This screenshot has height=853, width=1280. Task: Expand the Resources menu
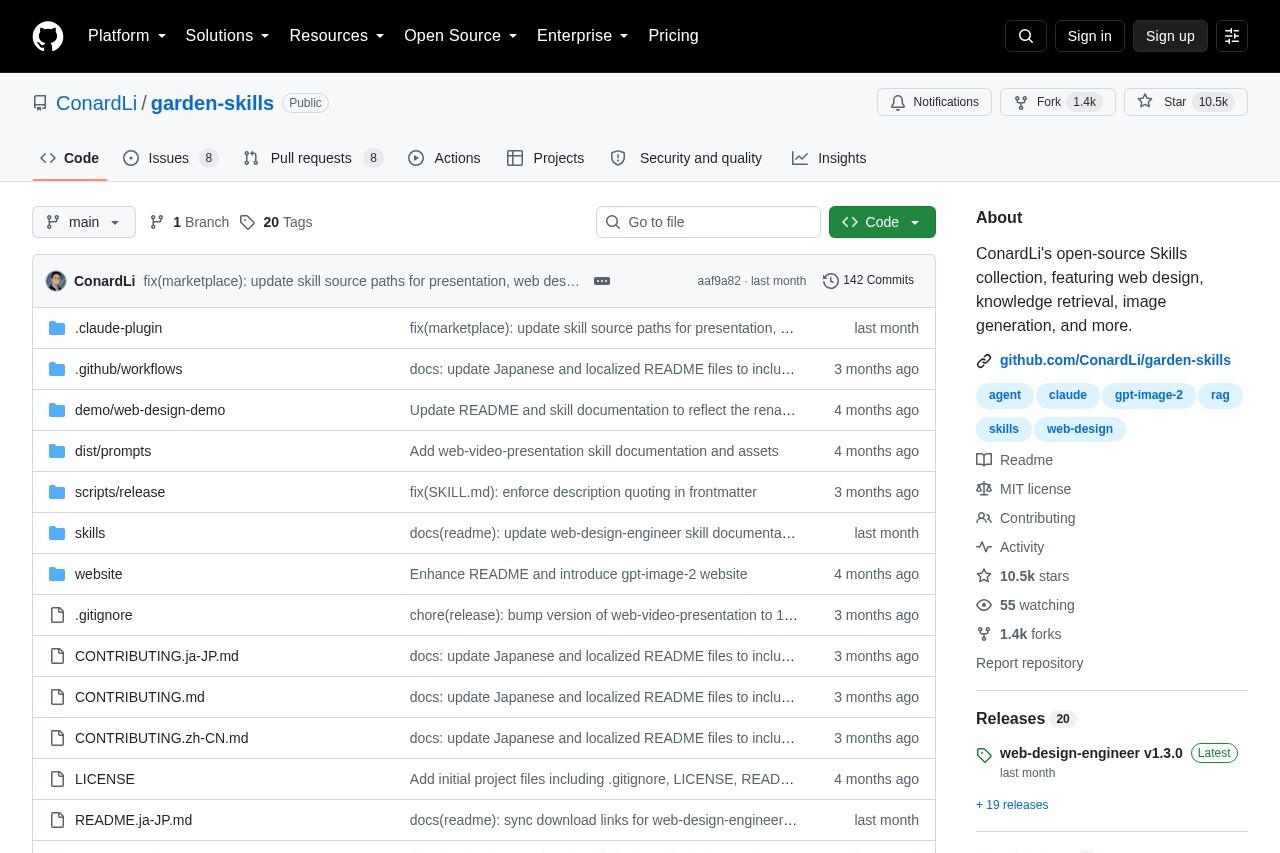point(337,36)
